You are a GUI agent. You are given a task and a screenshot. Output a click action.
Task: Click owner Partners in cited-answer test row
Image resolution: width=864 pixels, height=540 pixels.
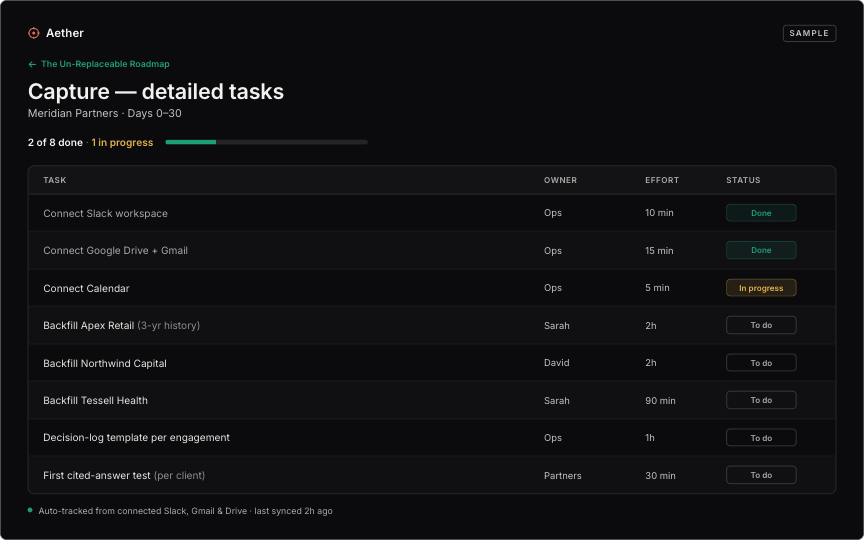coord(563,476)
